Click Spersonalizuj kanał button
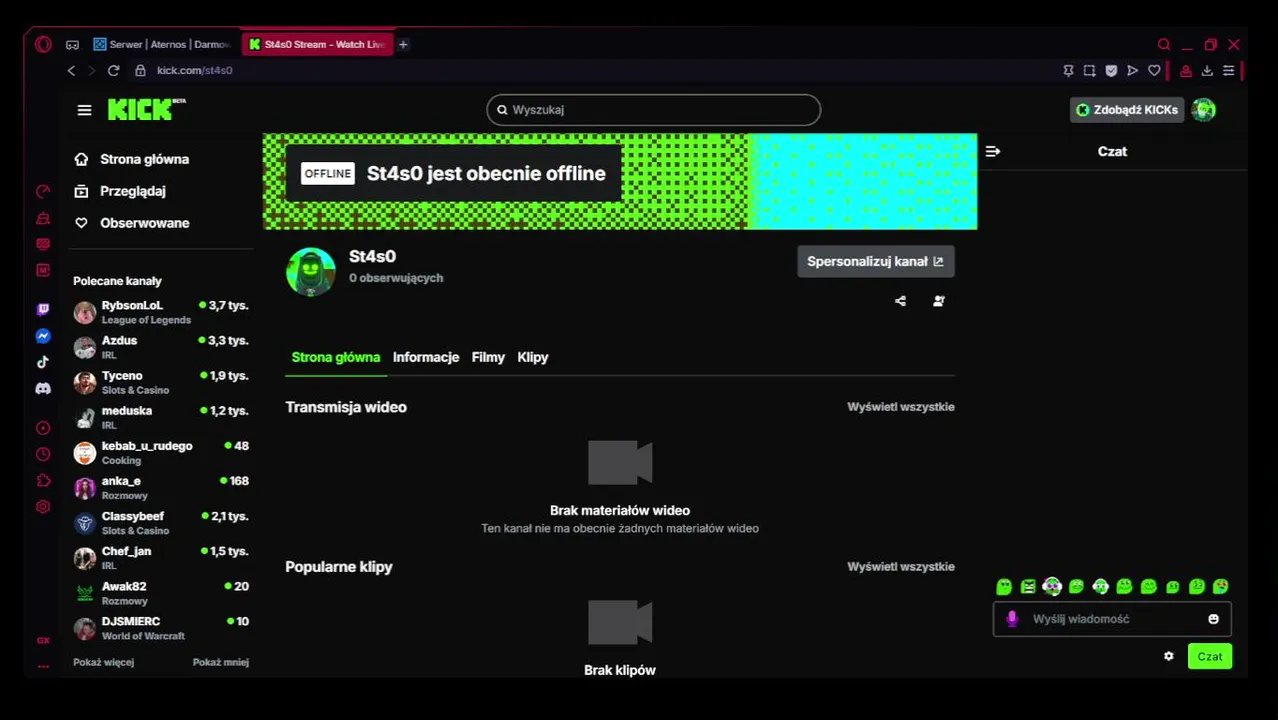Screen dimensions: 1278x720 [x=876, y=261]
